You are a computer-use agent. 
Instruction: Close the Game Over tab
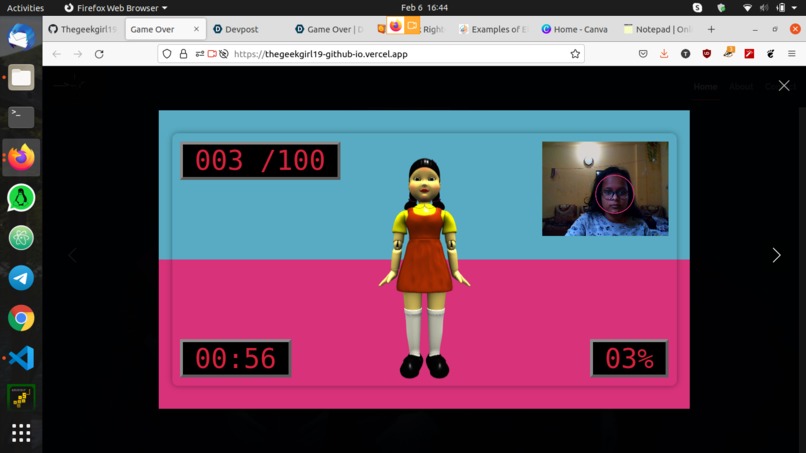pyautogui.click(x=196, y=29)
